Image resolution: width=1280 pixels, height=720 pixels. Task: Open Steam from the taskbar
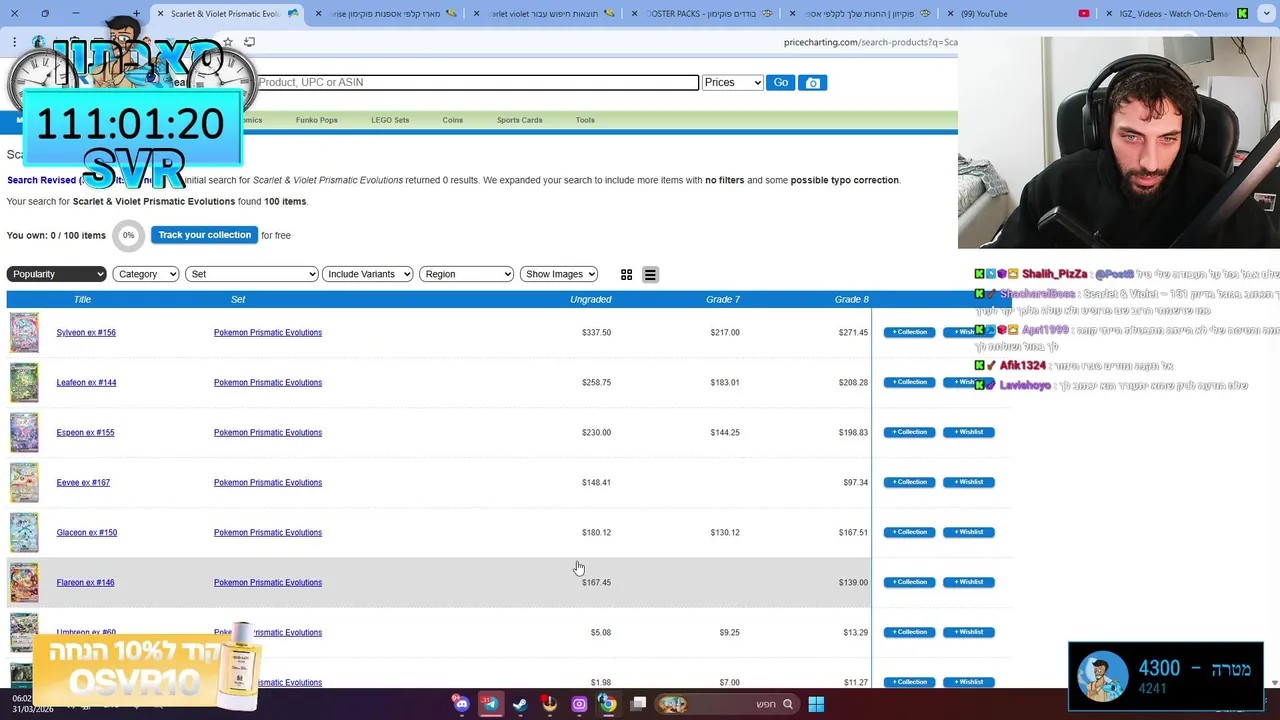tap(520, 704)
